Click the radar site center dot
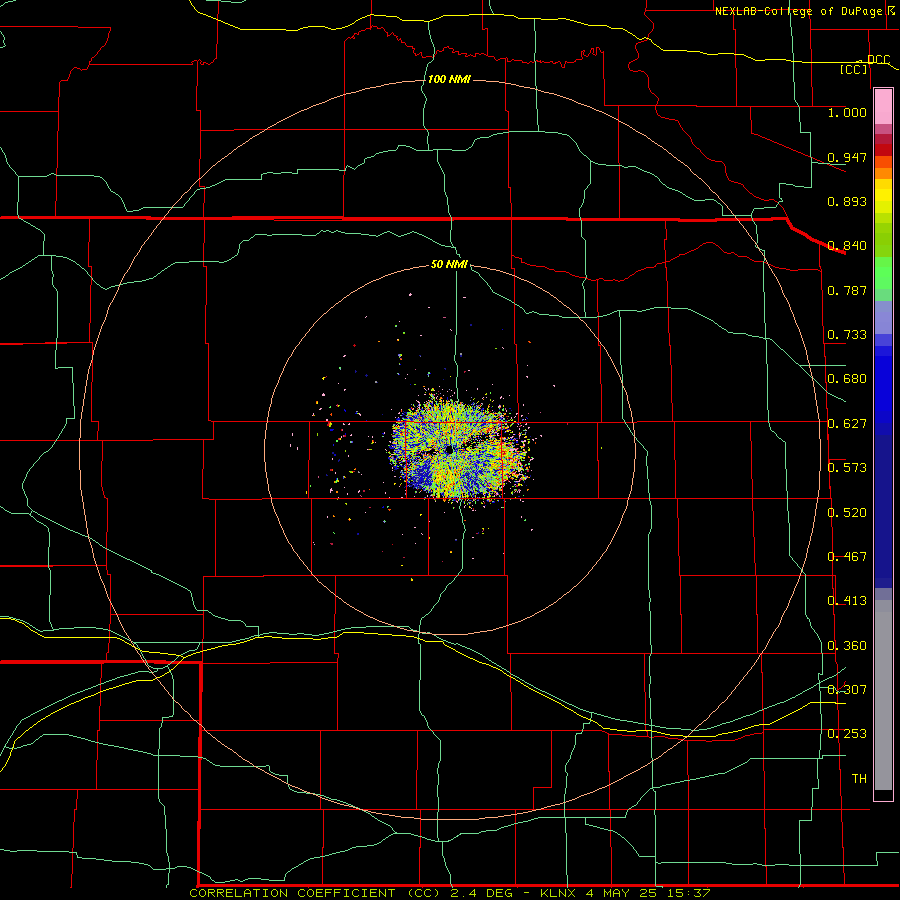The height and width of the screenshot is (900, 900). [449, 450]
